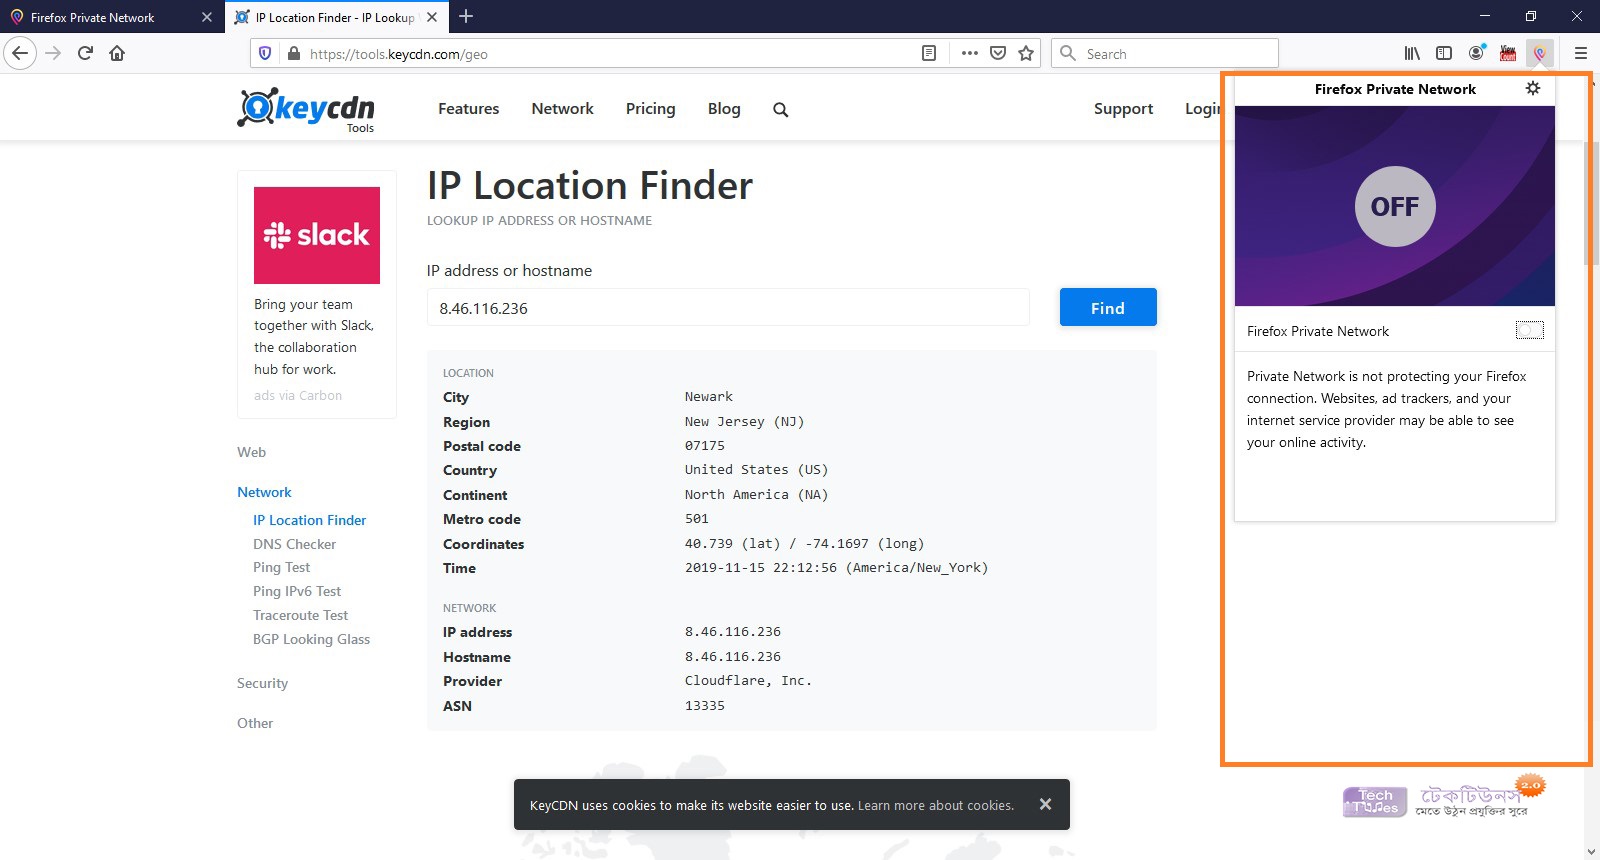Open the DNS Checker tool

coord(294,544)
